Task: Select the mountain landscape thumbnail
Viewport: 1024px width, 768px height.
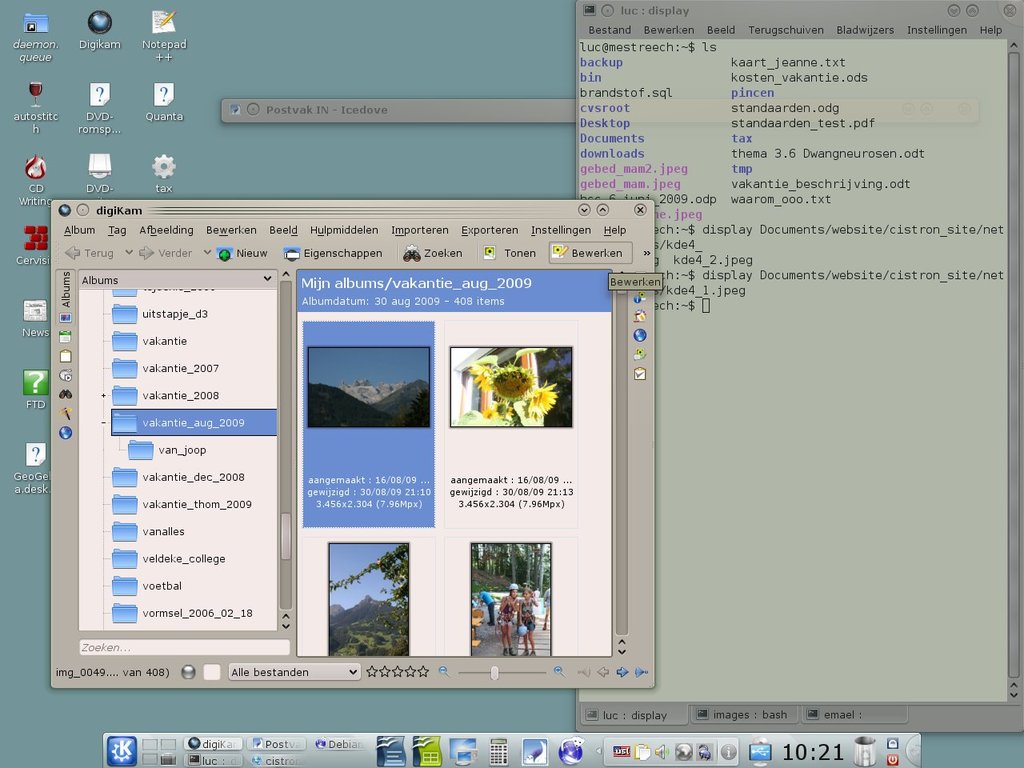Action: pos(368,387)
